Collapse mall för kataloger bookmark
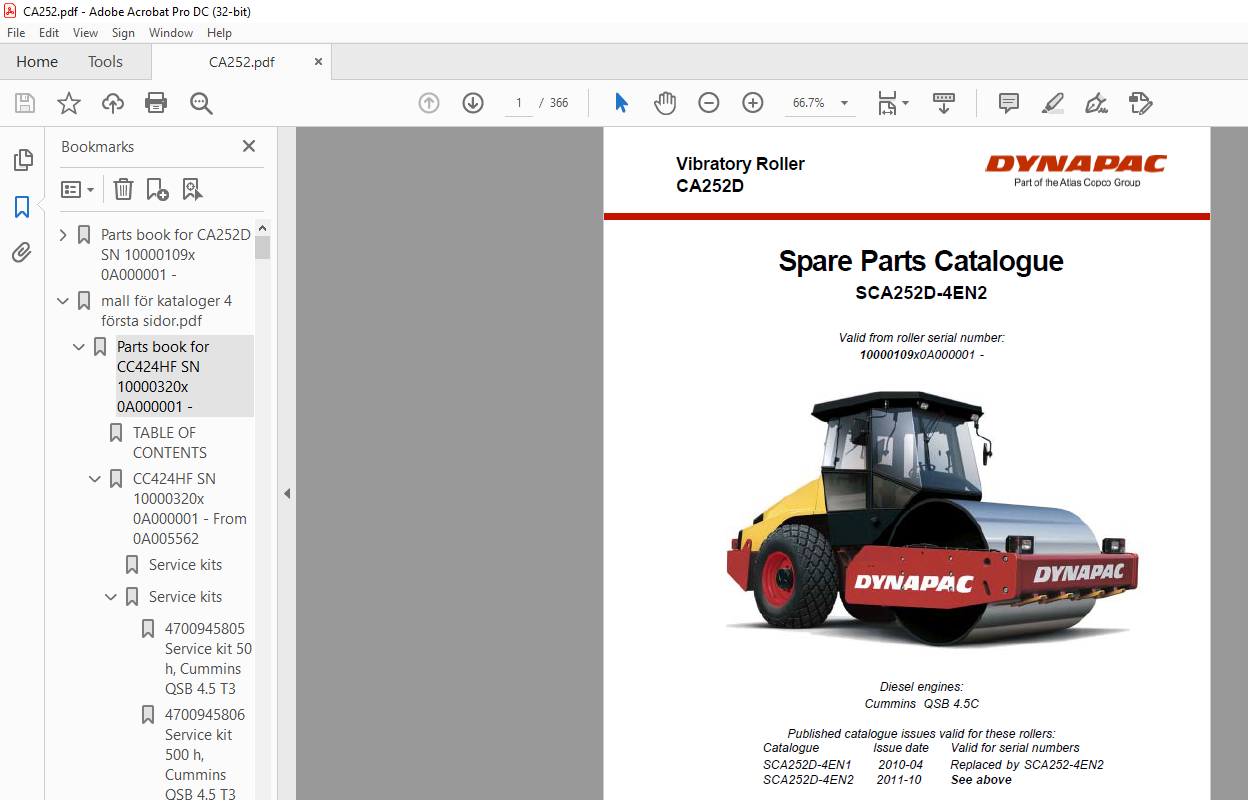Viewport: 1248px width, 800px height. [64, 301]
